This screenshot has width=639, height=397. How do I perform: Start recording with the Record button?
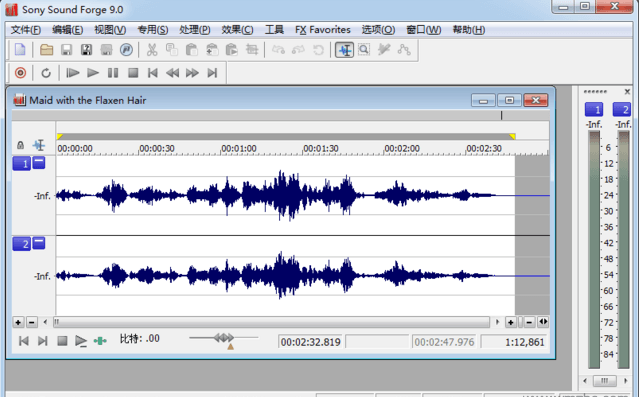click(20, 73)
